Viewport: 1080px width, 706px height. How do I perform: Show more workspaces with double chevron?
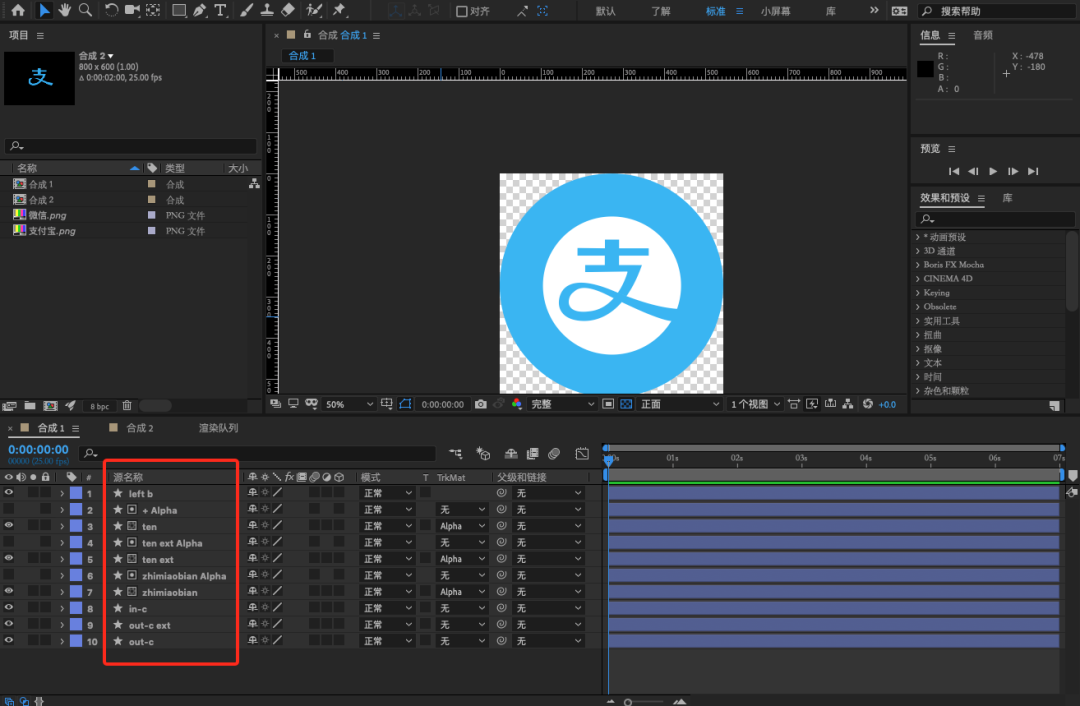(874, 10)
